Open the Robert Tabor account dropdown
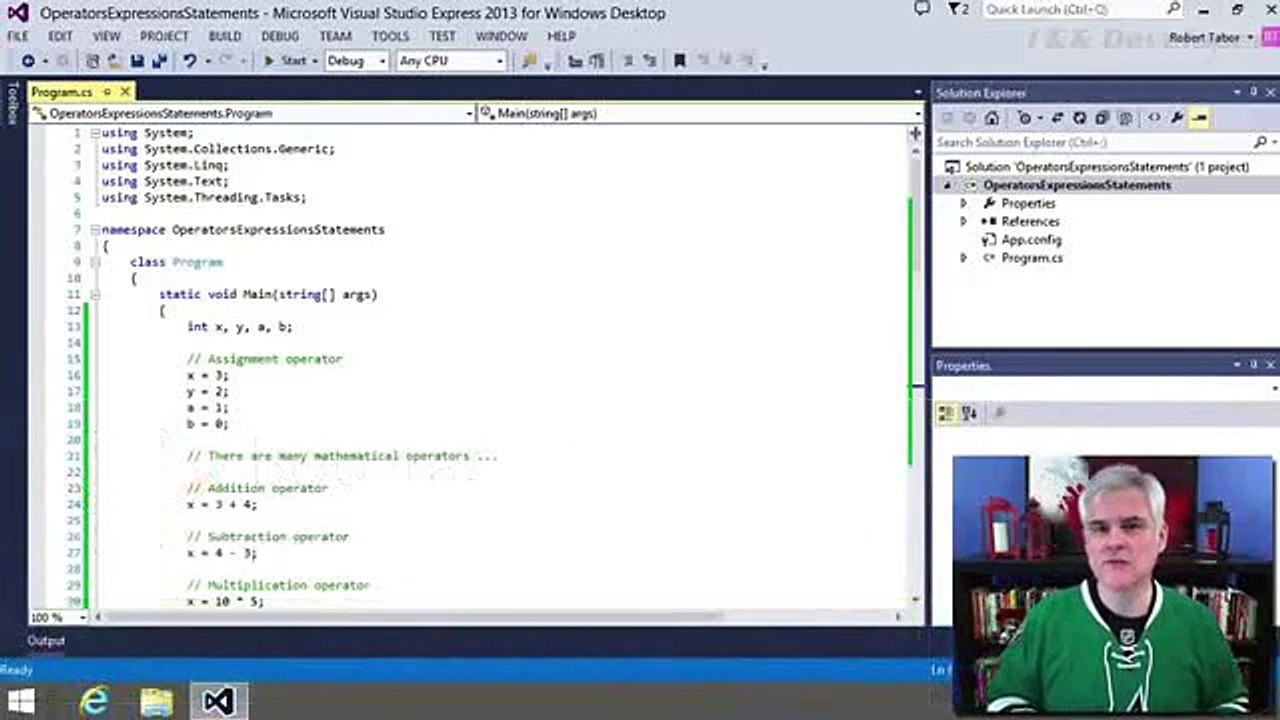Image resolution: width=1280 pixels, height=720 pixels. tap(1211, 38)
